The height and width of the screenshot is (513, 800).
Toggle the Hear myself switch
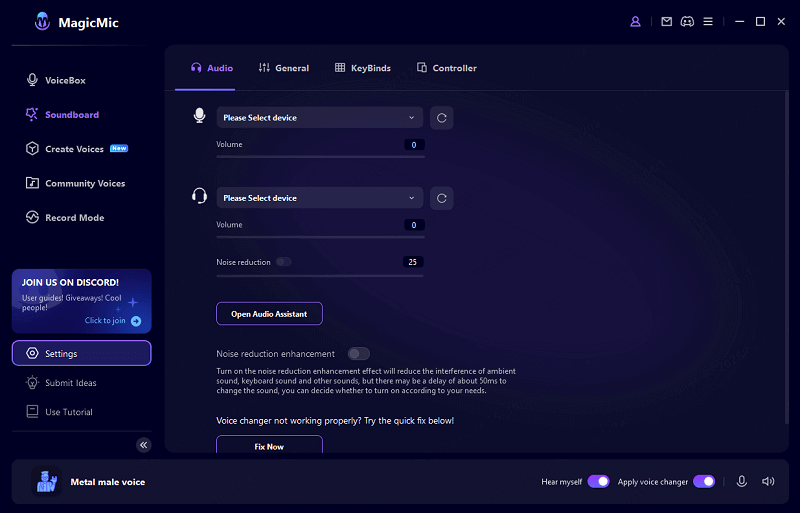598,481
